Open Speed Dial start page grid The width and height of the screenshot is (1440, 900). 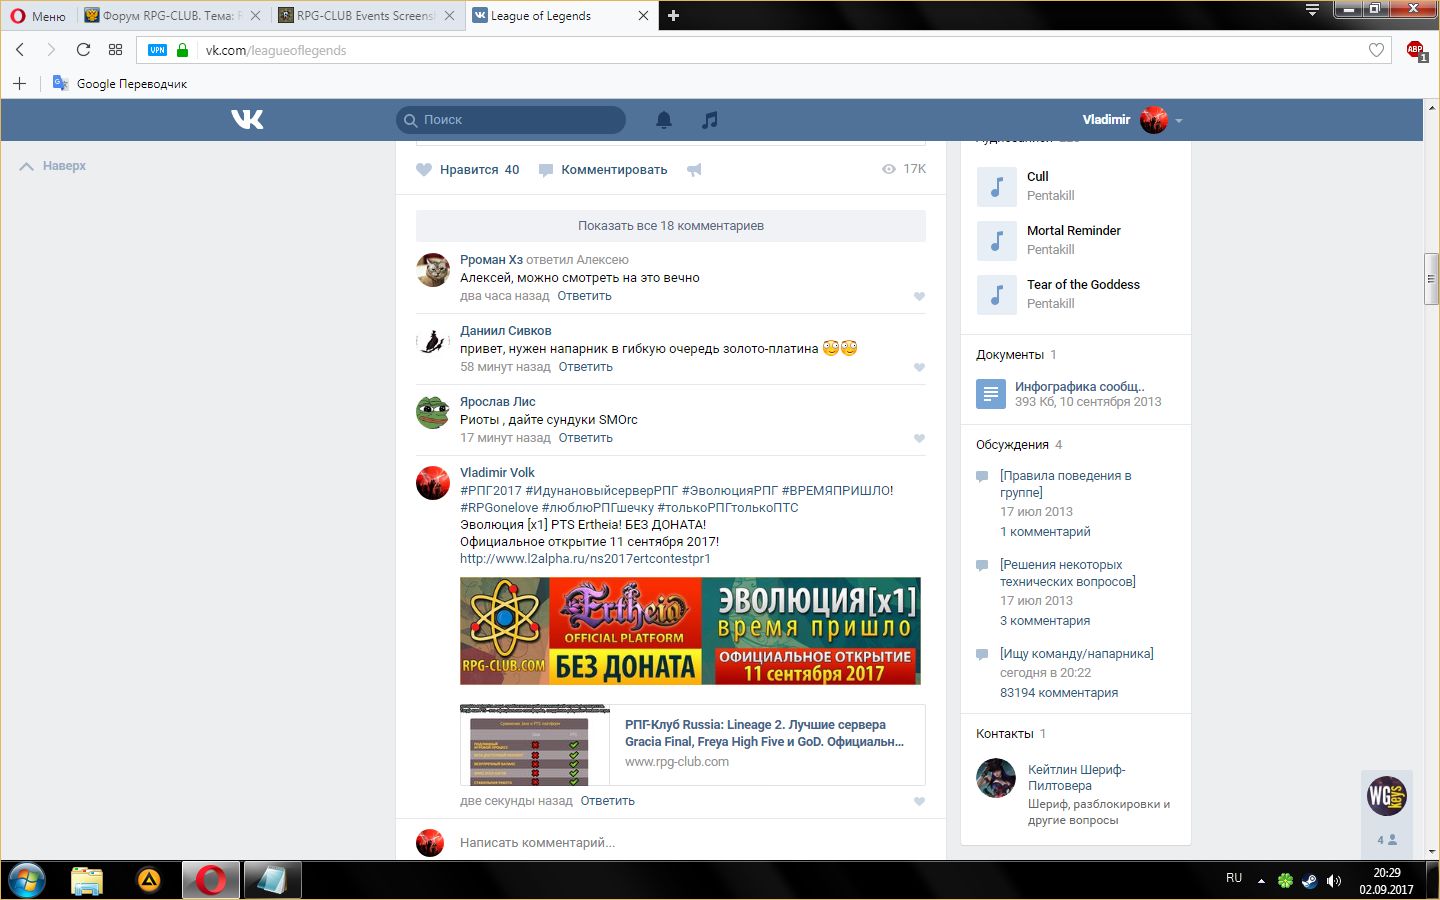pyautogui.click(x=115, y=50)
